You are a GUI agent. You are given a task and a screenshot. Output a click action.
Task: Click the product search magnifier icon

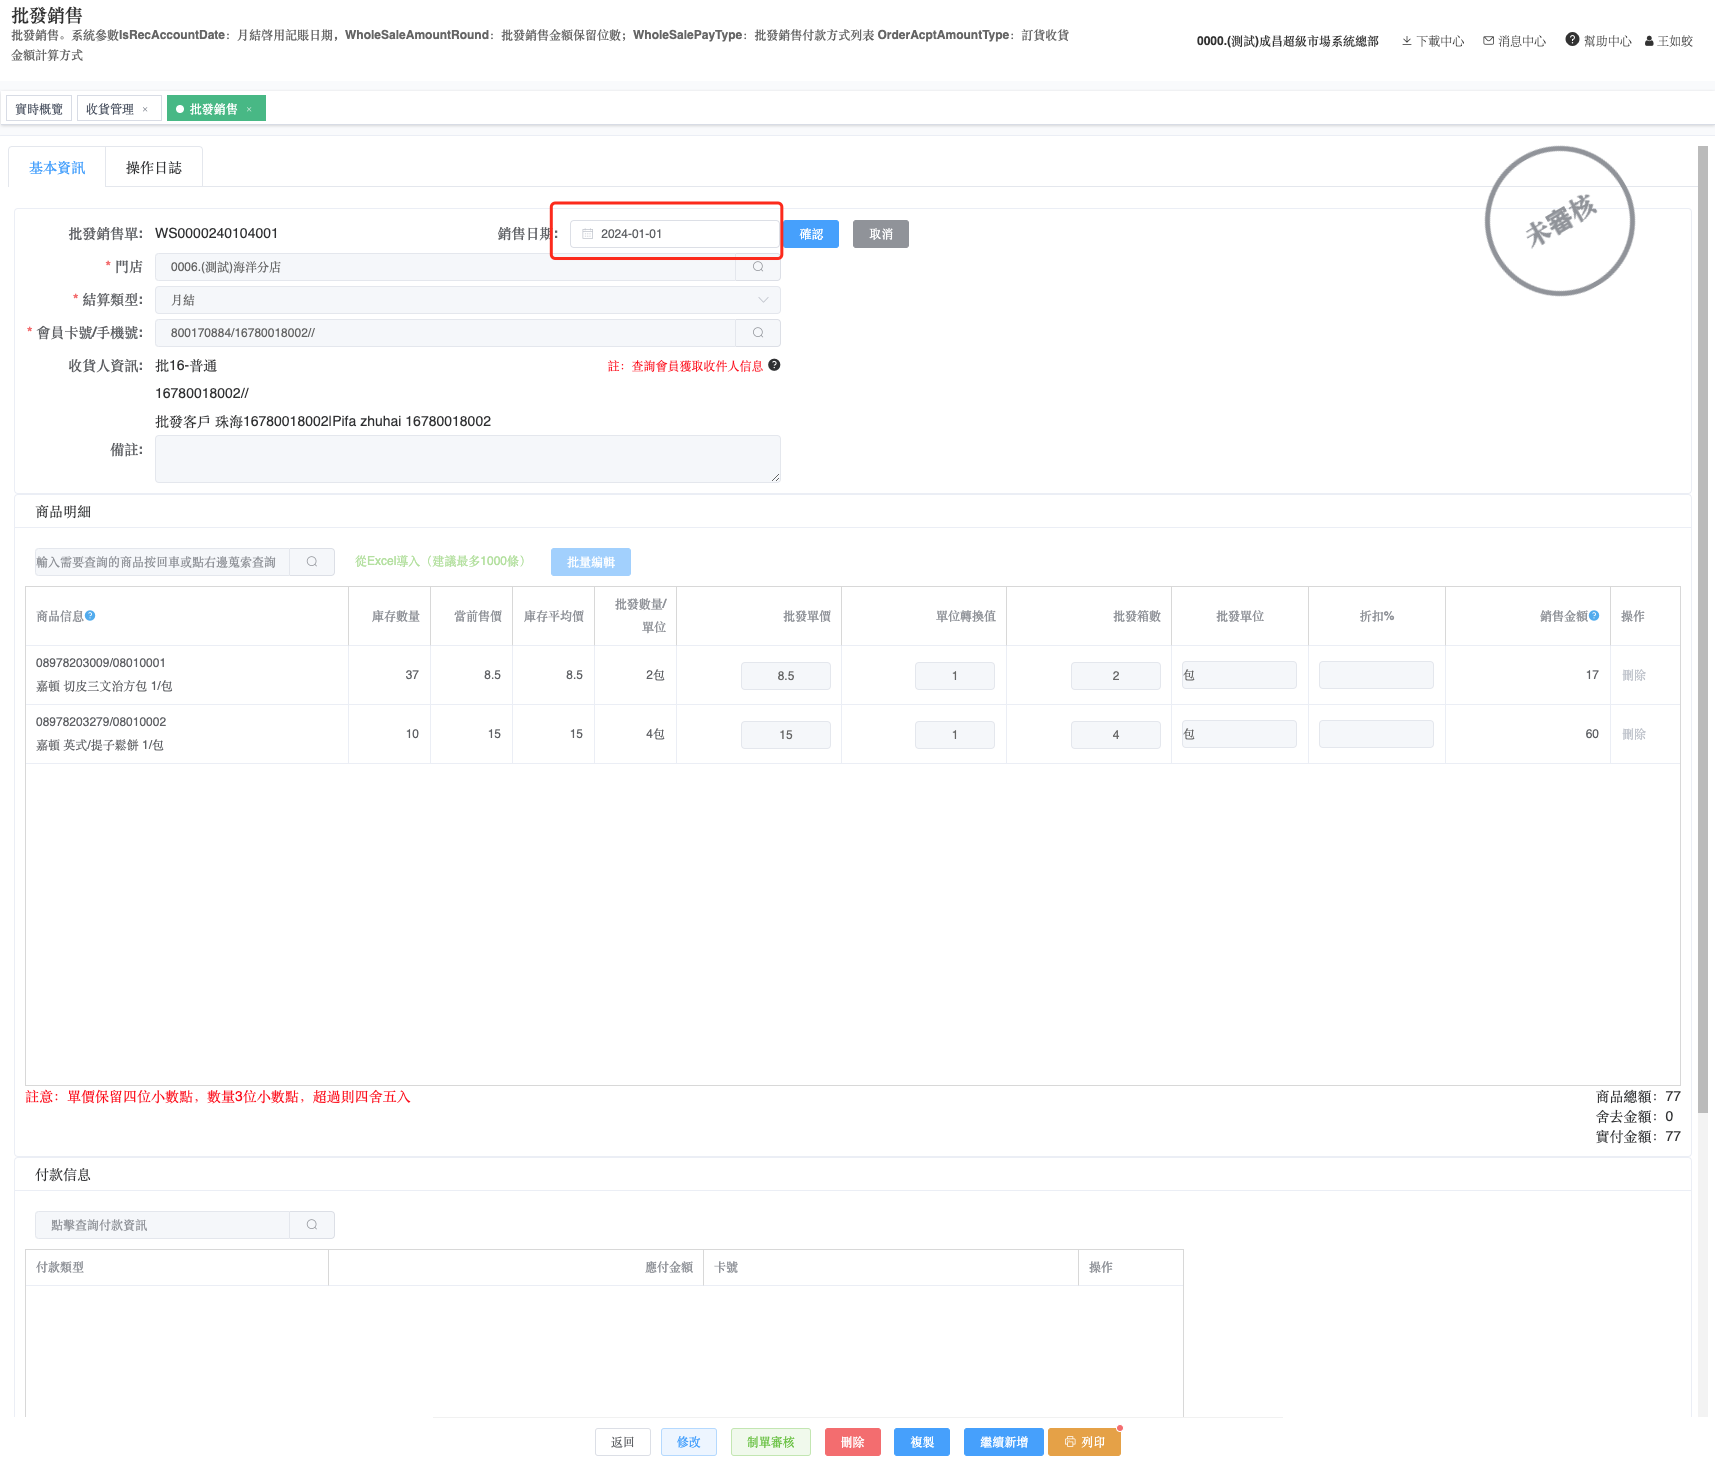point(312,562)
